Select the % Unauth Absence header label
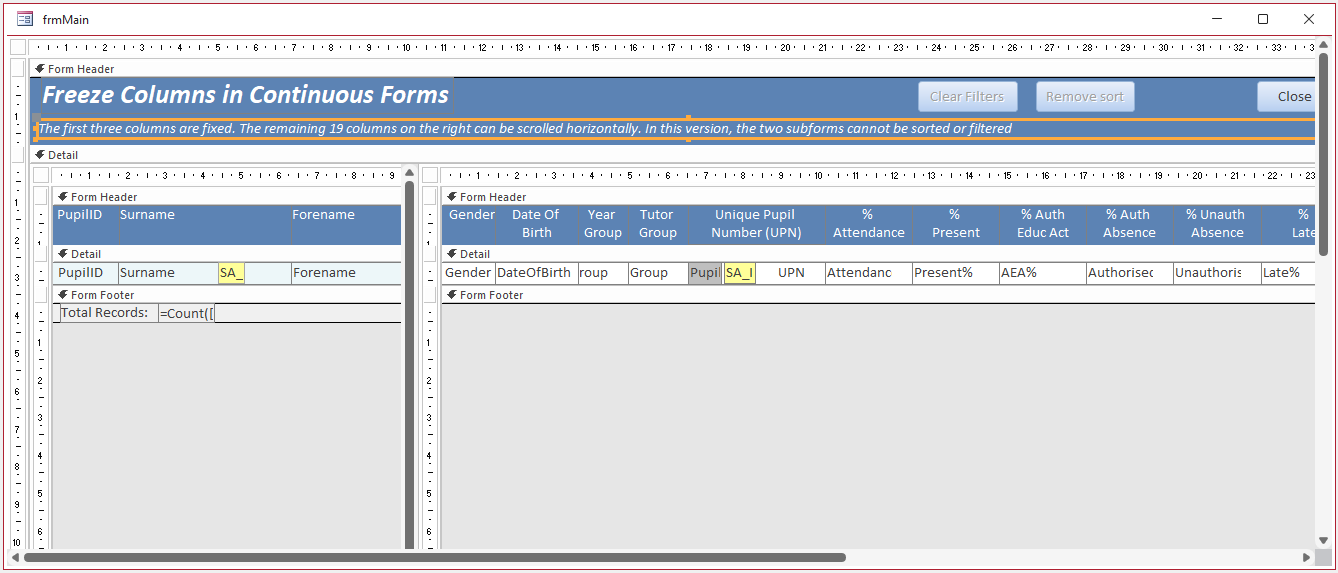Screen dimensions: 1338x573 click(1215, 224)
